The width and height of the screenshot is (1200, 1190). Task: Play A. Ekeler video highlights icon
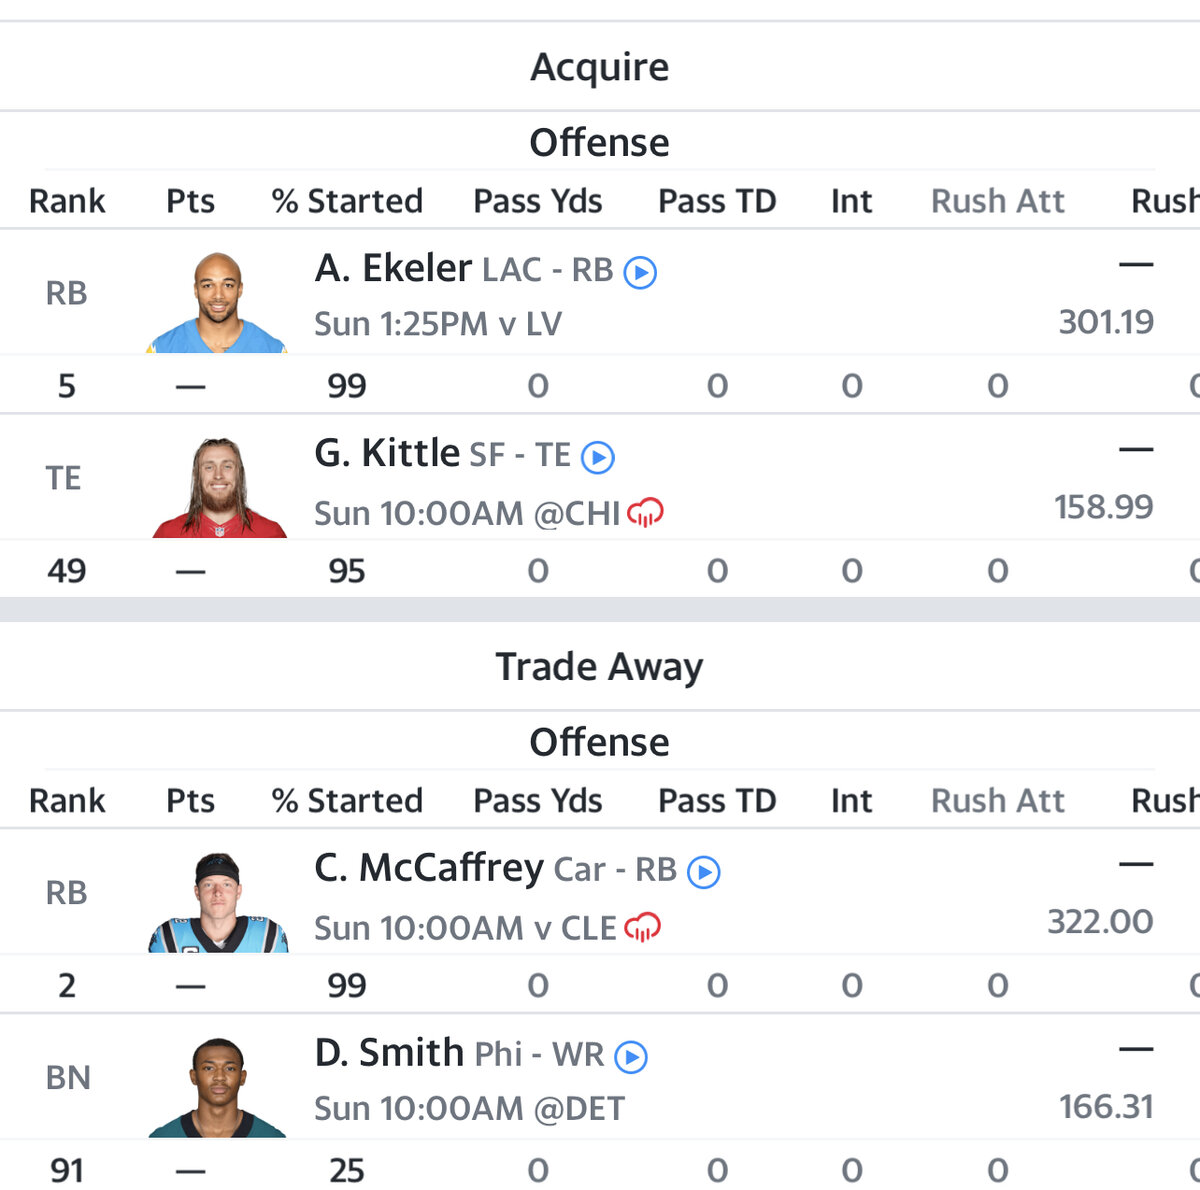[x=640, y=272]
